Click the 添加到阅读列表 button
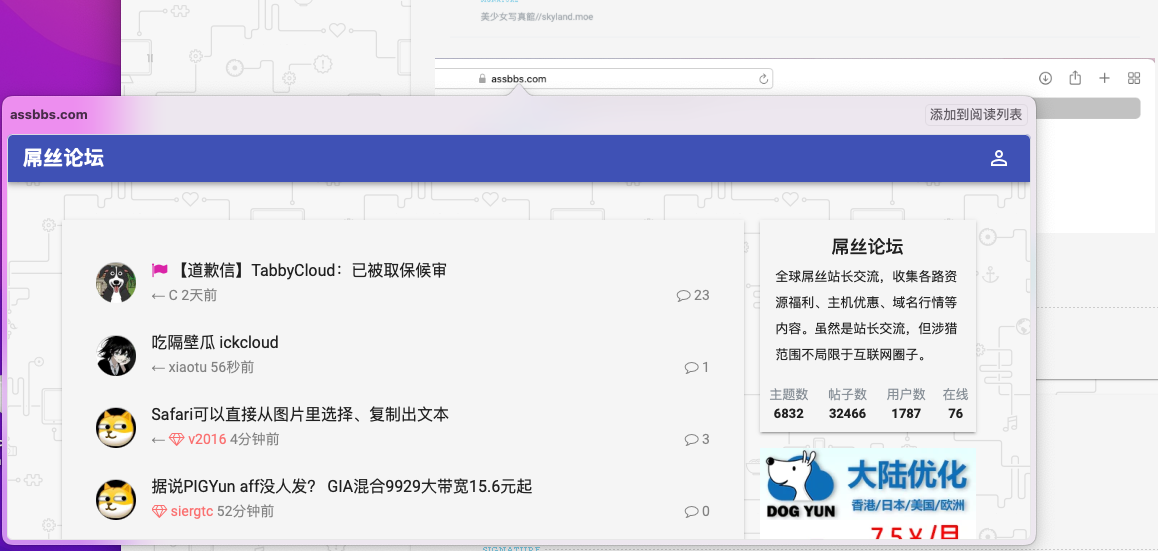Viewport: 1158px width, 551px height. pos(976,115)
